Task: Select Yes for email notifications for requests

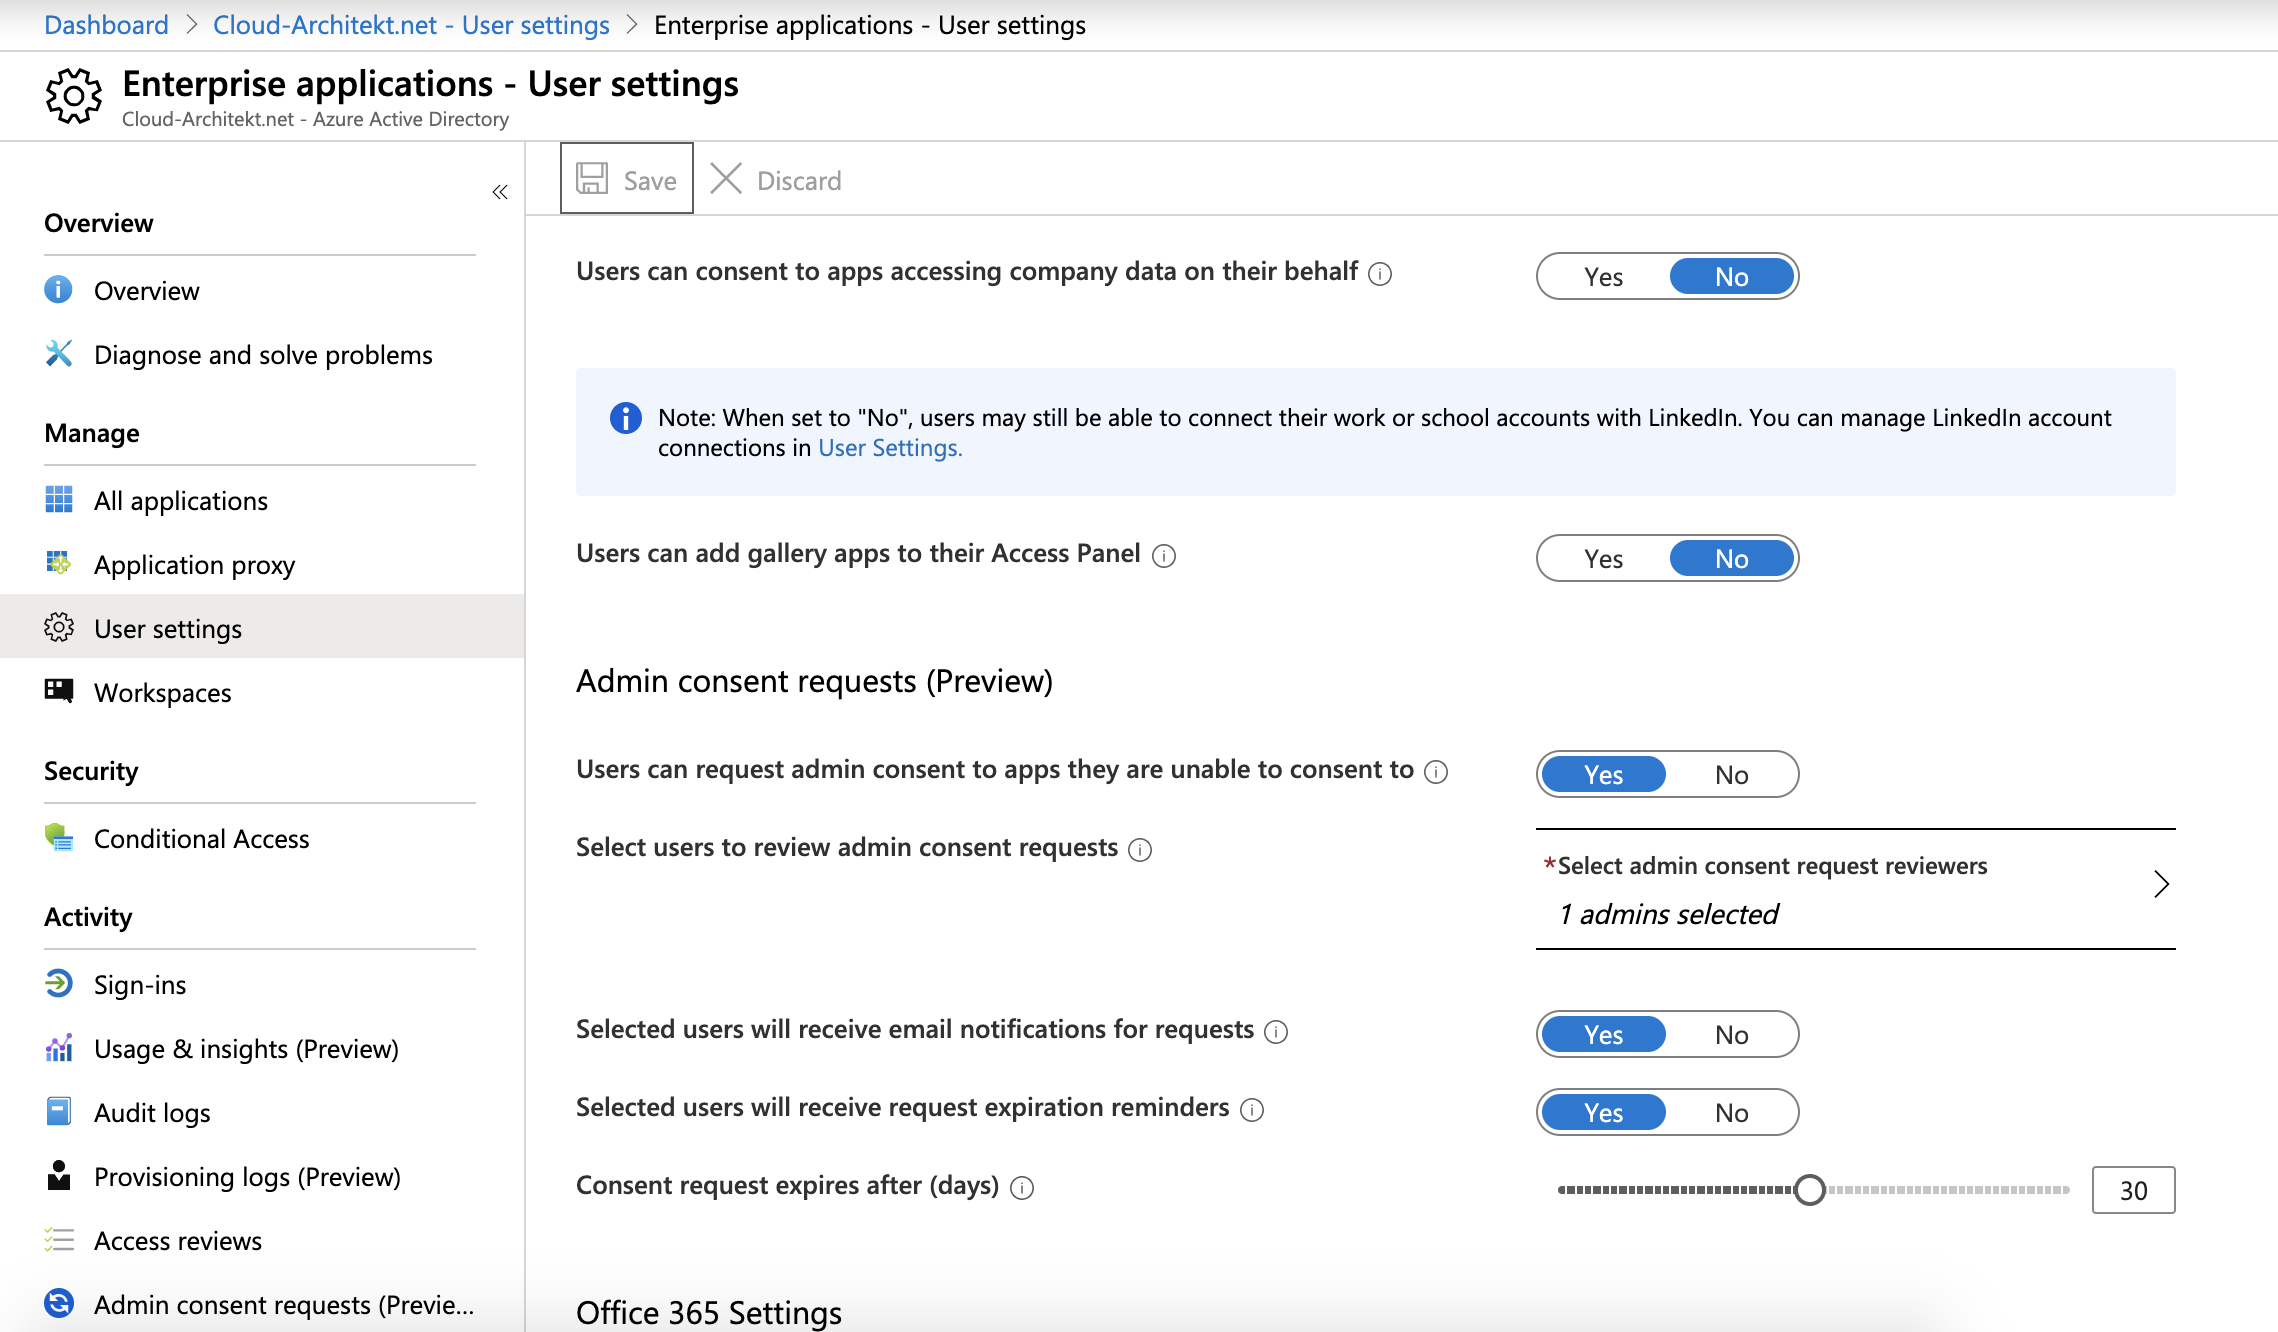Action: [x=1603, y=1035]
